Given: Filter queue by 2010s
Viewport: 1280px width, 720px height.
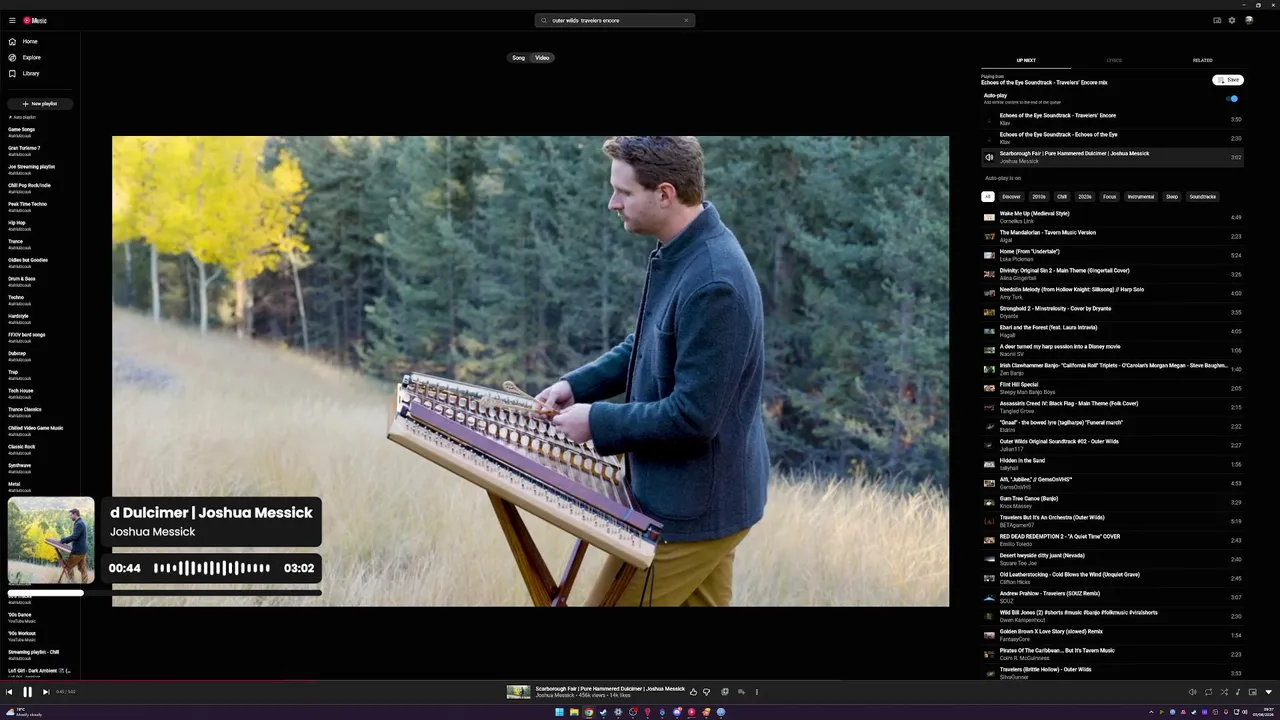Looking at the screenshot, I should [1039, 197].
